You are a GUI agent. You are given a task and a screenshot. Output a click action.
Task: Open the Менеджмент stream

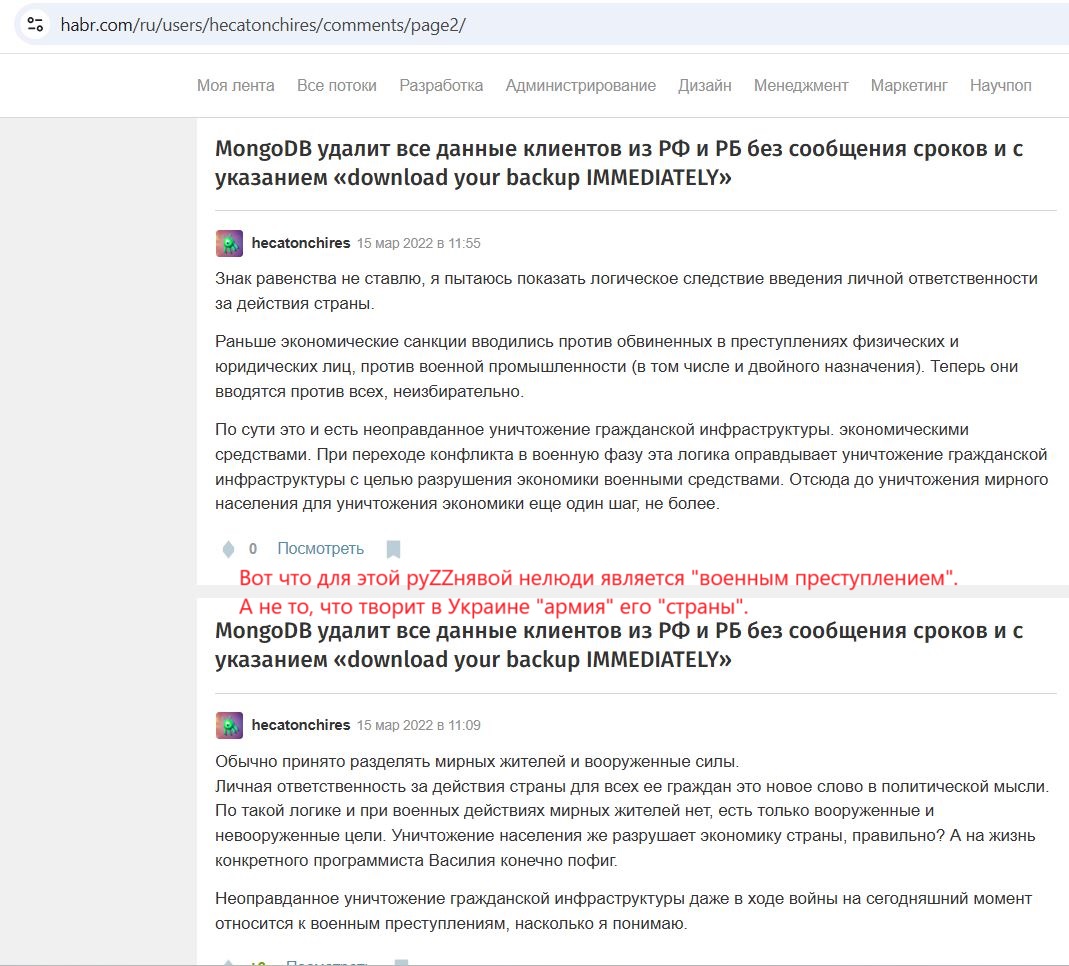(x=801, y=86)
